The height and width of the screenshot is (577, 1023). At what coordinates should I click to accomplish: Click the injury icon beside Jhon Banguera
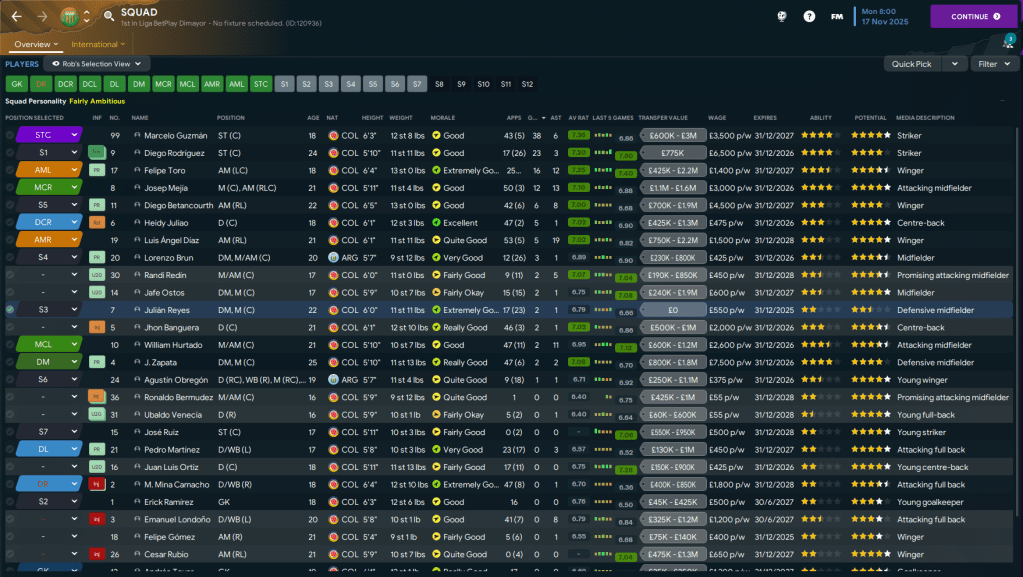[x=97, y=327]
